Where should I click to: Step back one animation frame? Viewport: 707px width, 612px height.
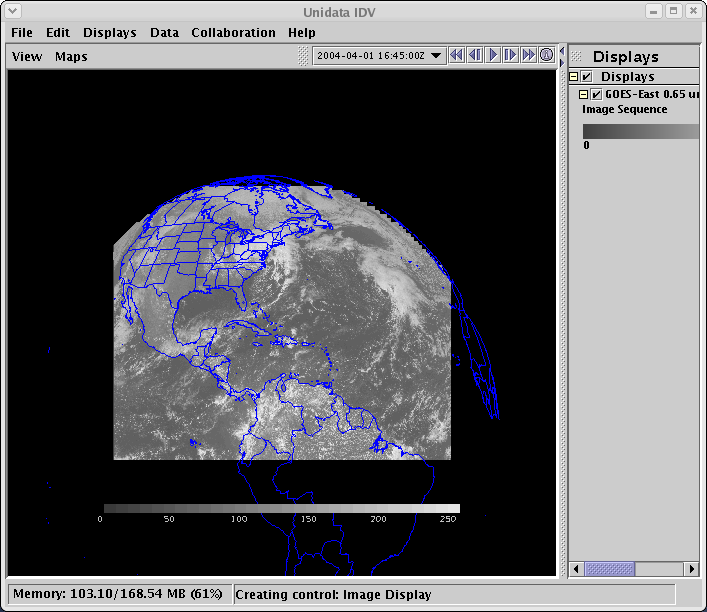coord(474,55)
